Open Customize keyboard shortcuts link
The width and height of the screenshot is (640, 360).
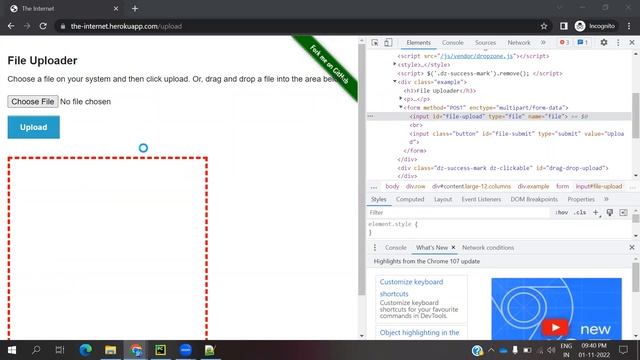click(x=411, y=288)
